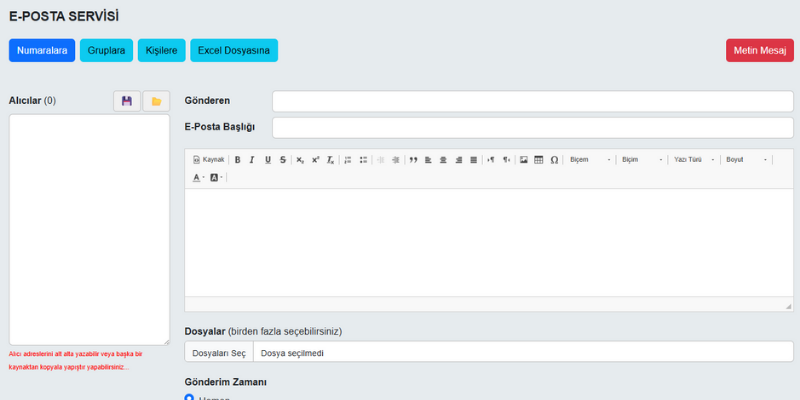Open the text color picker
800x400 pixels.
click(198, 178)
